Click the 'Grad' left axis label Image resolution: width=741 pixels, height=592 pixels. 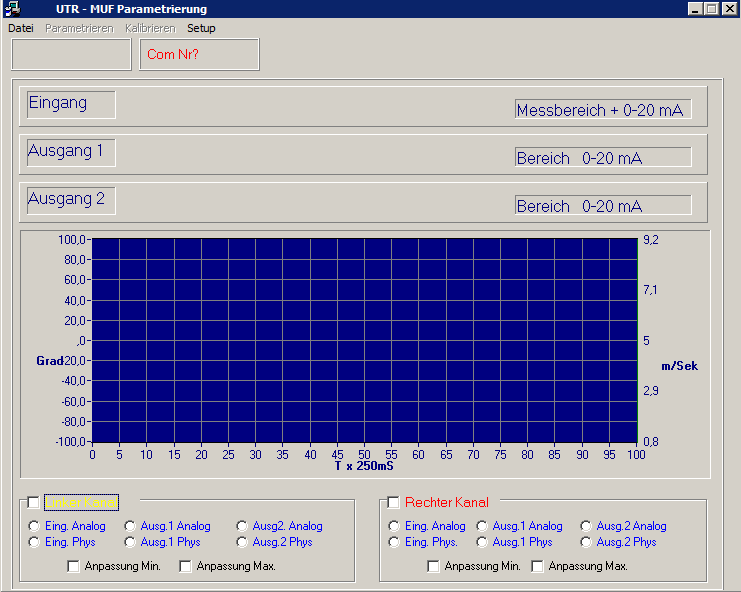click(50, 361)
